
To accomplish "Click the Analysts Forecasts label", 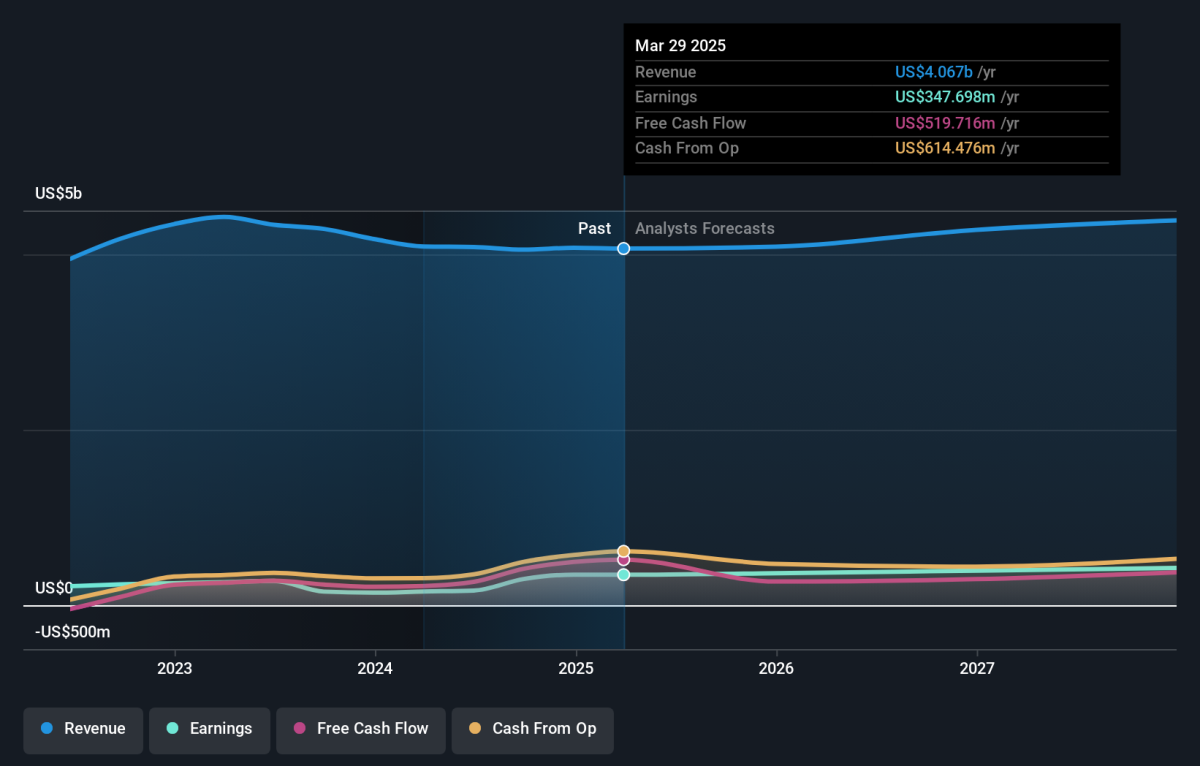I will (704, 229).
